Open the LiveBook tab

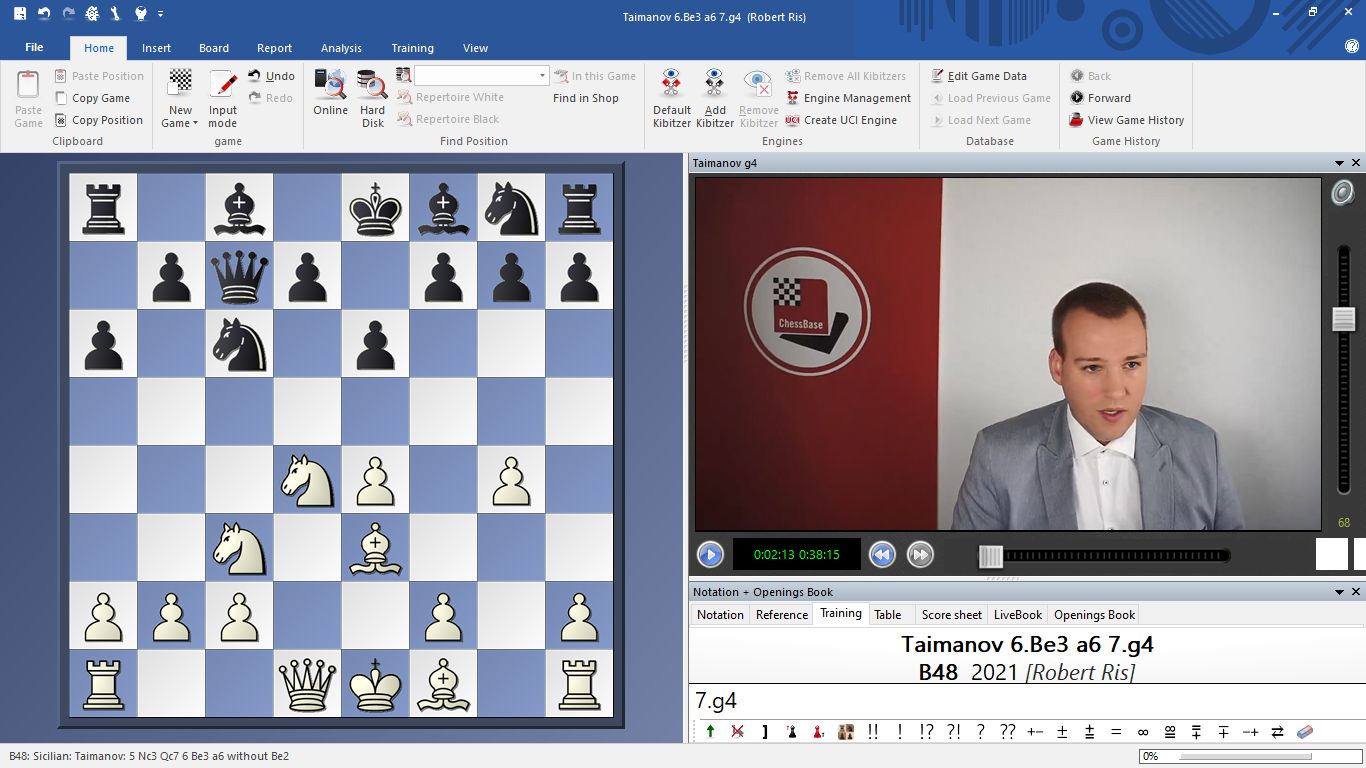[x=1017, y=615]
